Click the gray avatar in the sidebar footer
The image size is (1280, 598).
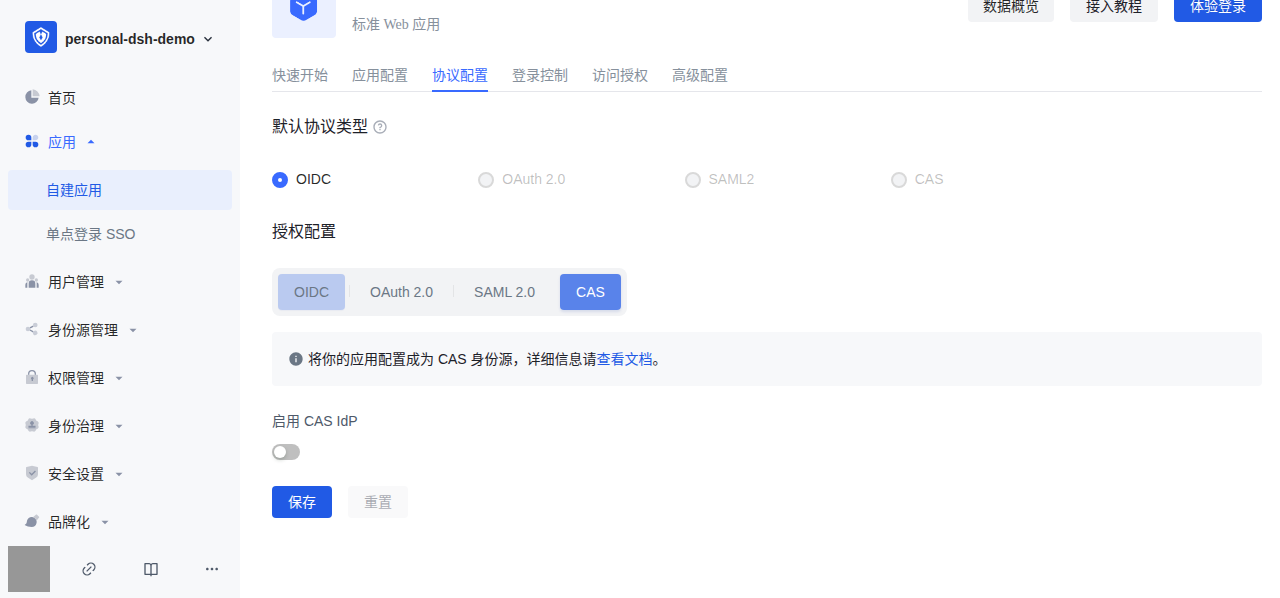(29, 569)
